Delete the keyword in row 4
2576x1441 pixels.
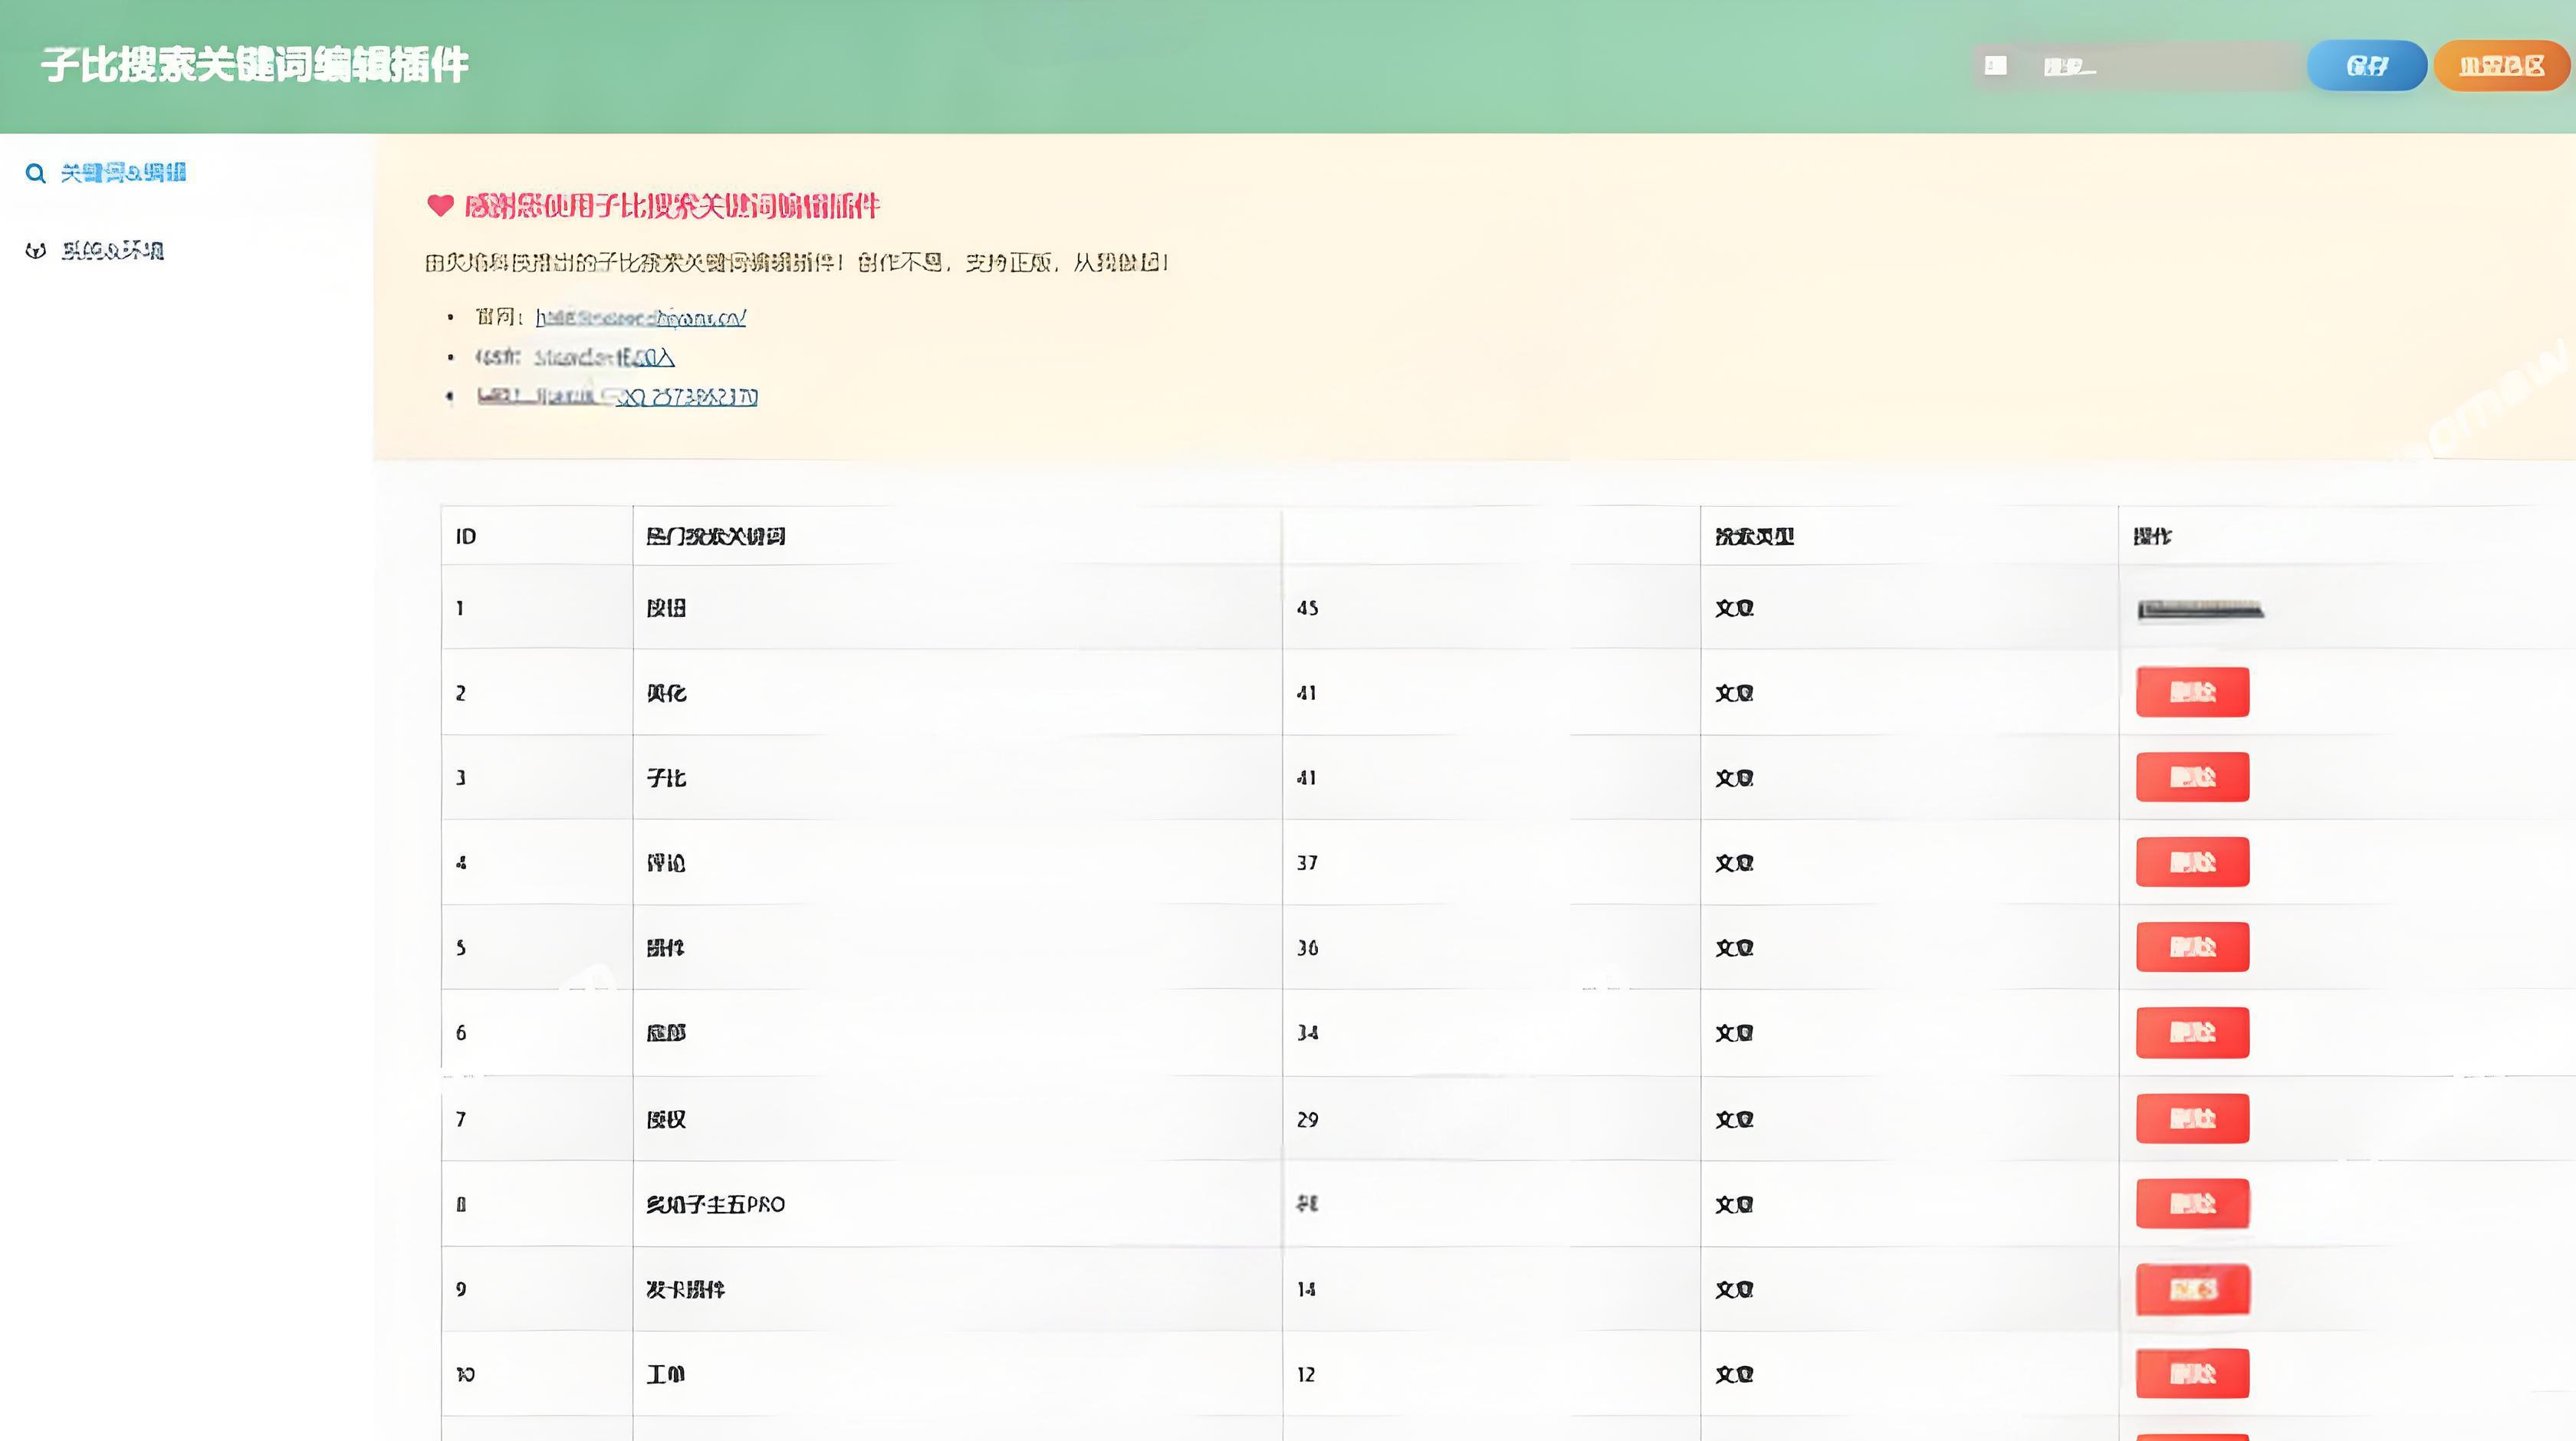point(2192,861)
